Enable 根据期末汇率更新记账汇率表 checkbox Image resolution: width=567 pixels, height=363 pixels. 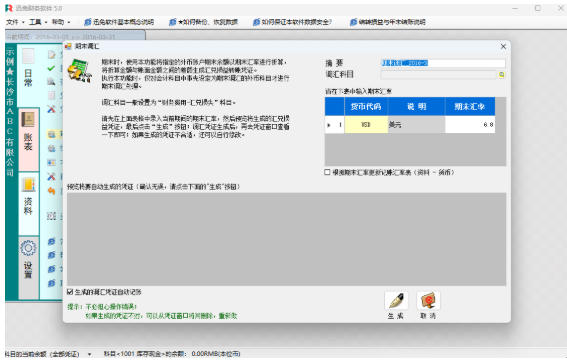tap(327, 172)
